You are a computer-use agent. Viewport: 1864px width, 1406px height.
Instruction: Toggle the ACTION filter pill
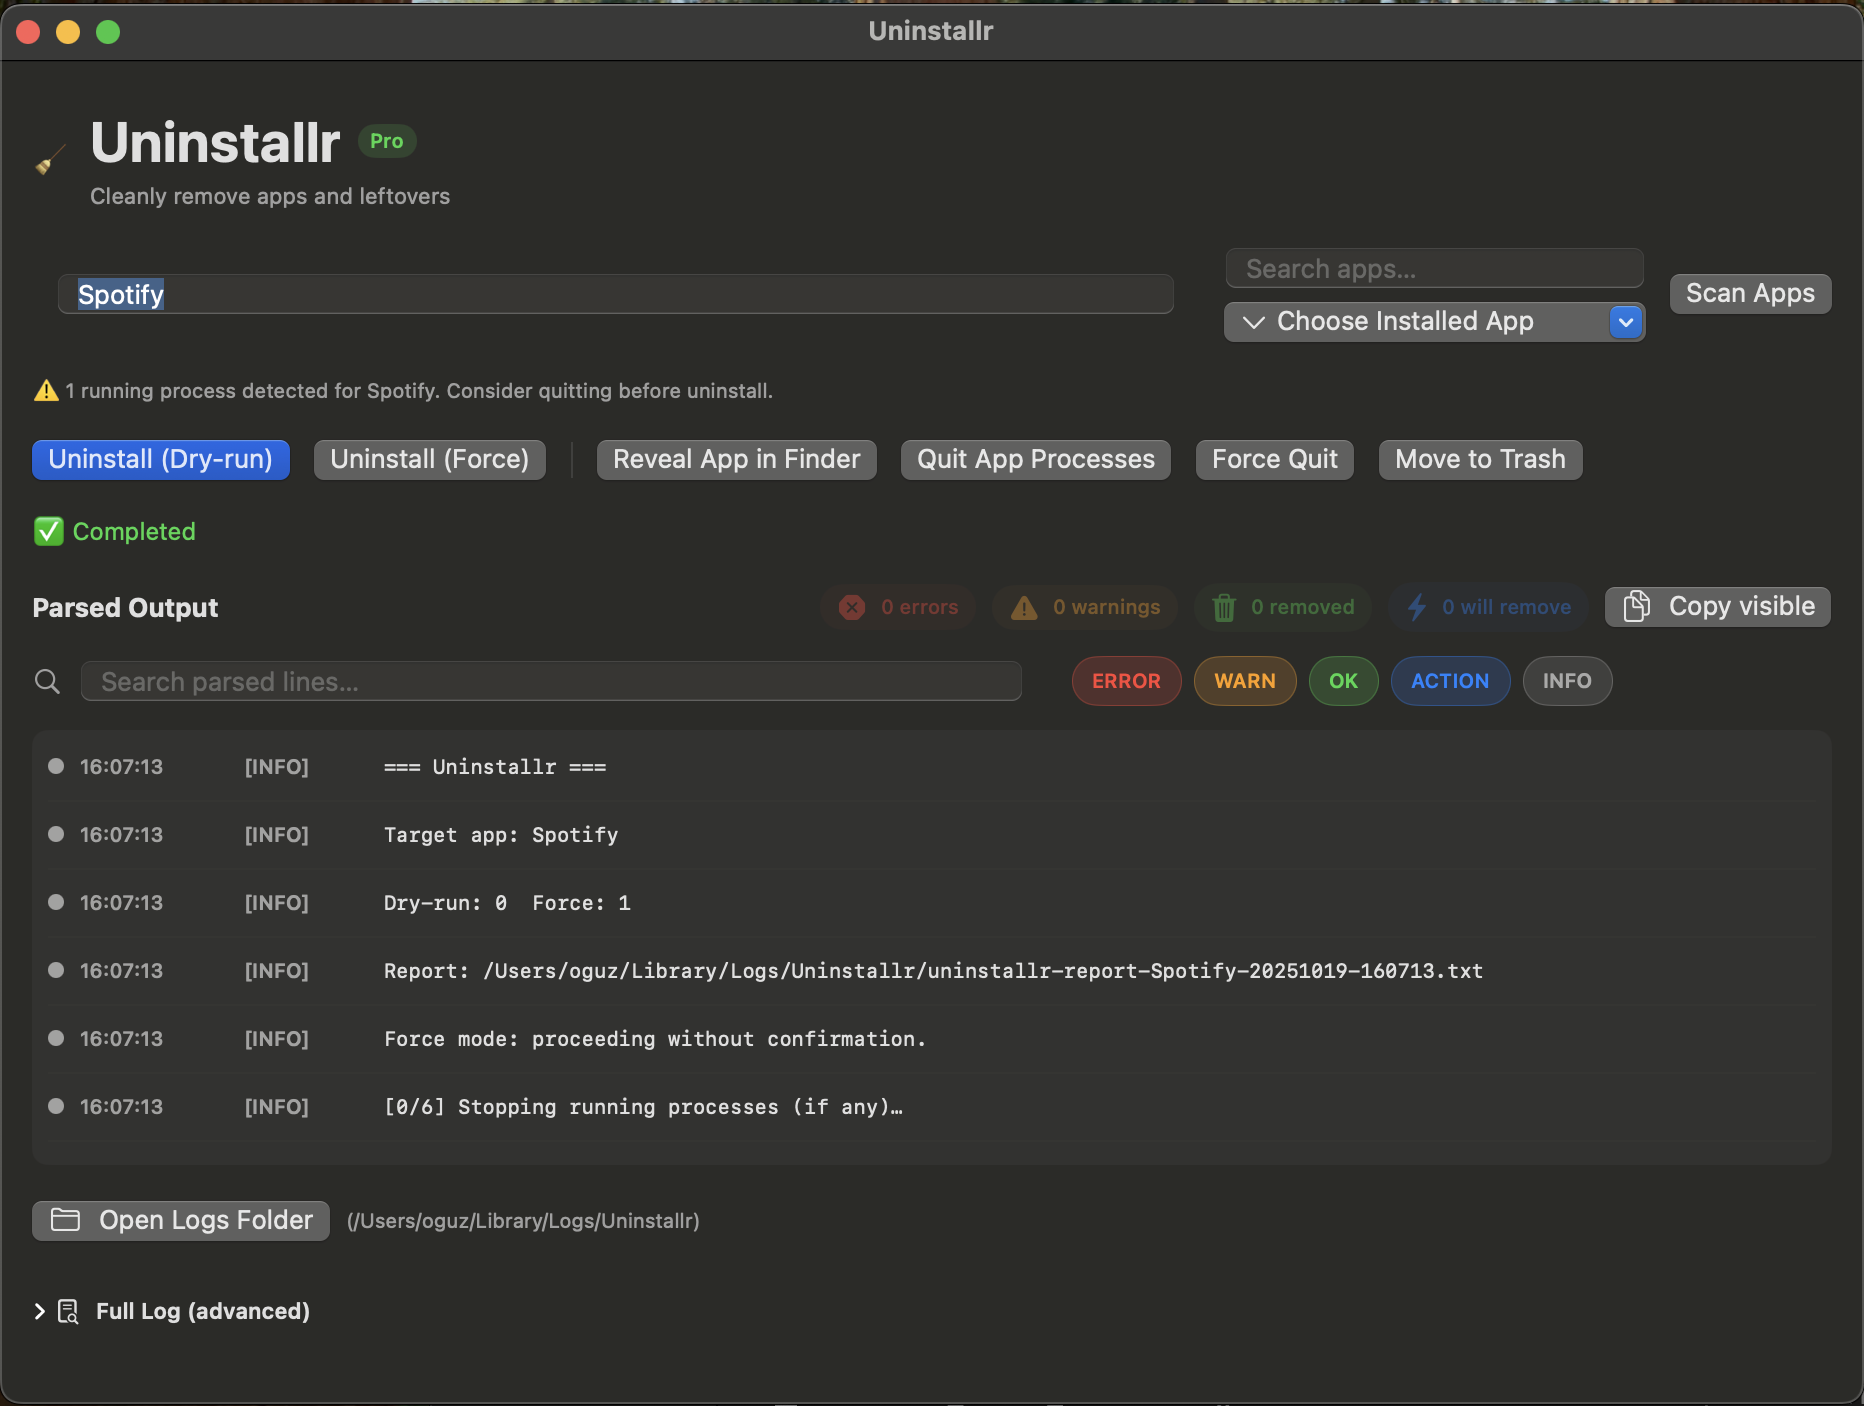[x=1449, y=681]
